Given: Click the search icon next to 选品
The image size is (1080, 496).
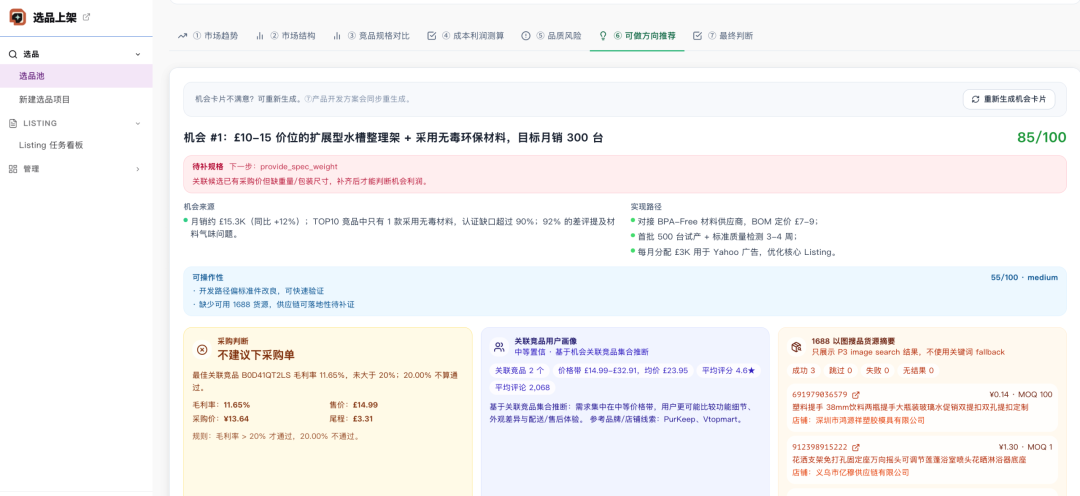Looking at the screenshot, I should (12, 54).
